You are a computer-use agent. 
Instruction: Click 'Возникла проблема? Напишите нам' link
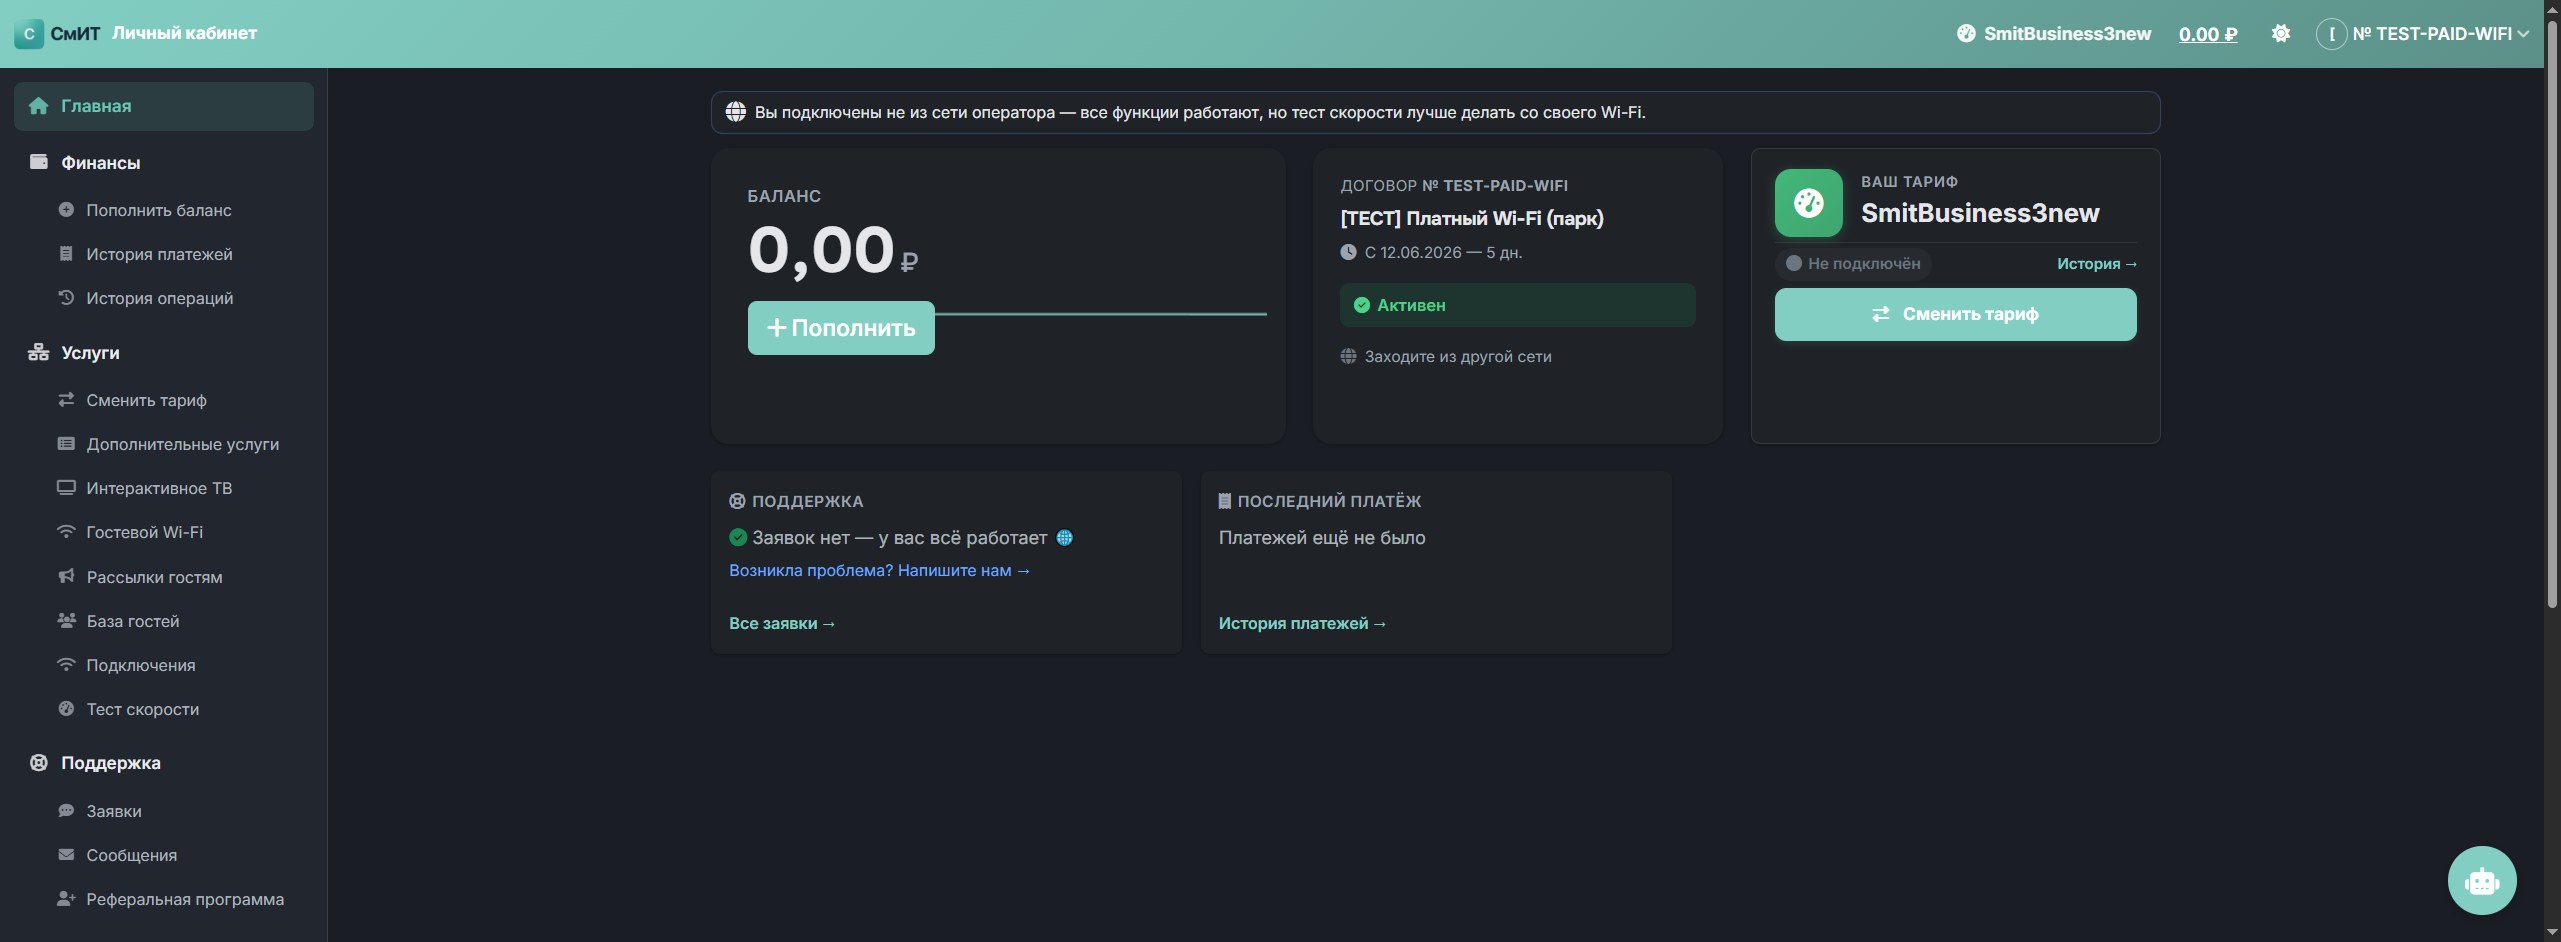pyautogui.click(x=879, y=570)
